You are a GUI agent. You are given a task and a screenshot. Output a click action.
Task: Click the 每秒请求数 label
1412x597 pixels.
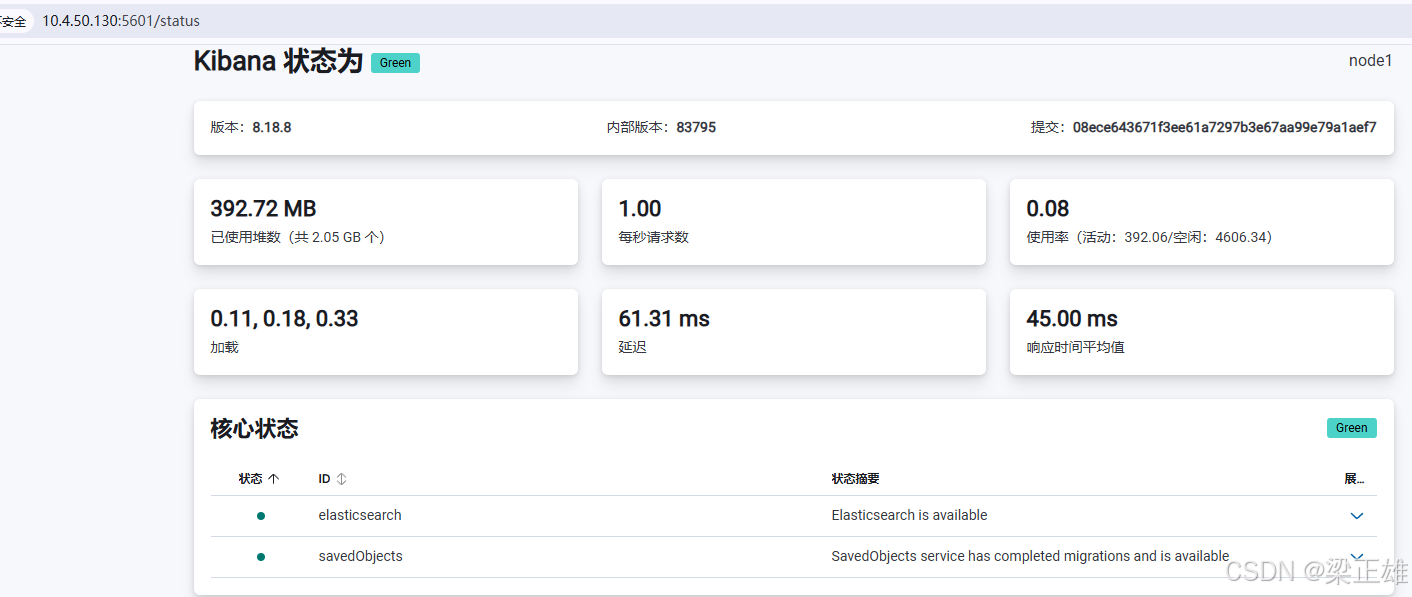[653, 238]
